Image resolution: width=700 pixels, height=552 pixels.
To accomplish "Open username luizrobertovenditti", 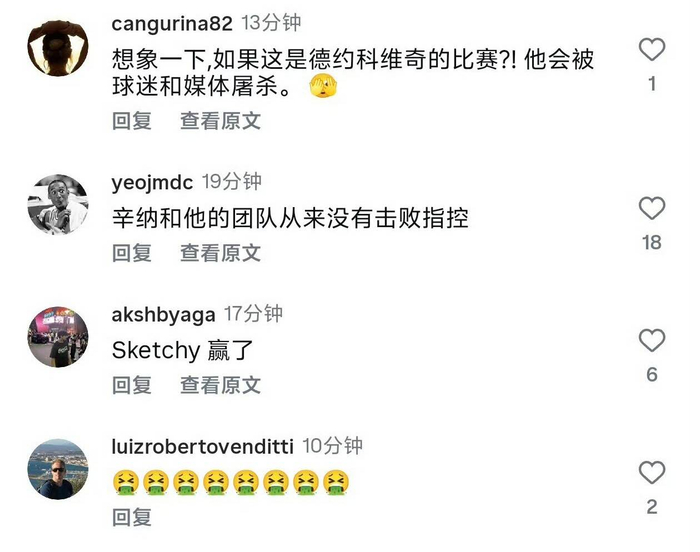I will coord(203,447).
